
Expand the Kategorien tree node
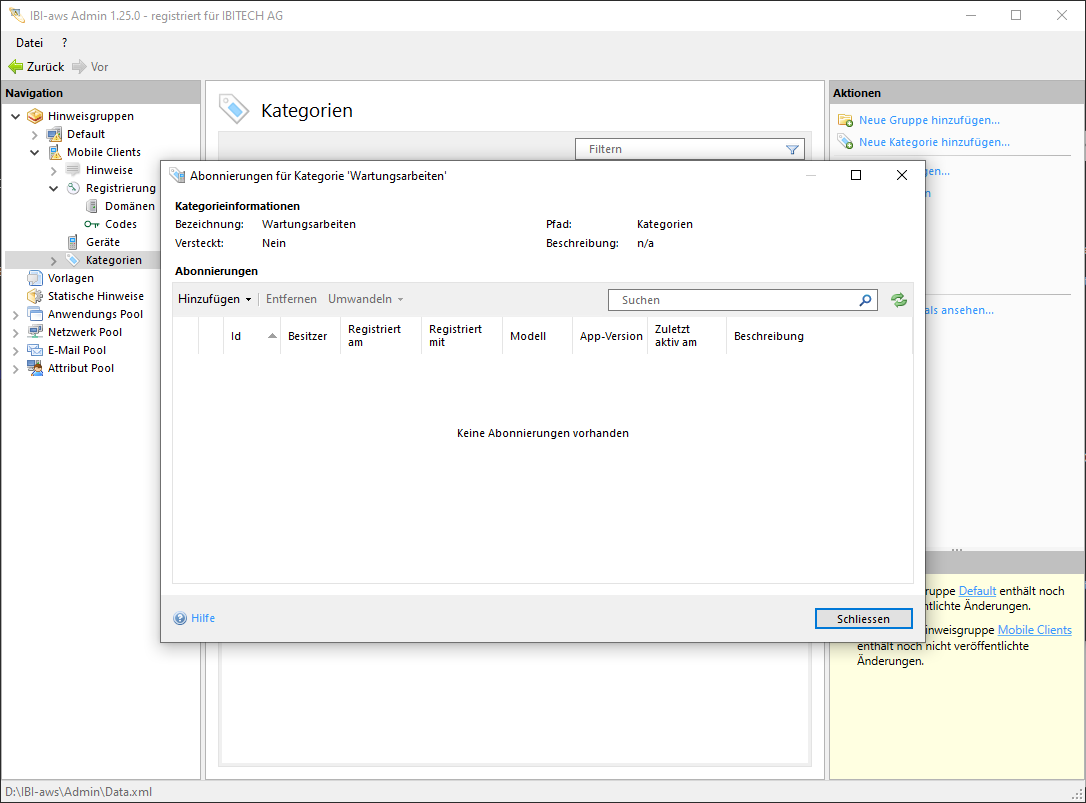pyautogui.click(x=54, y=260)
